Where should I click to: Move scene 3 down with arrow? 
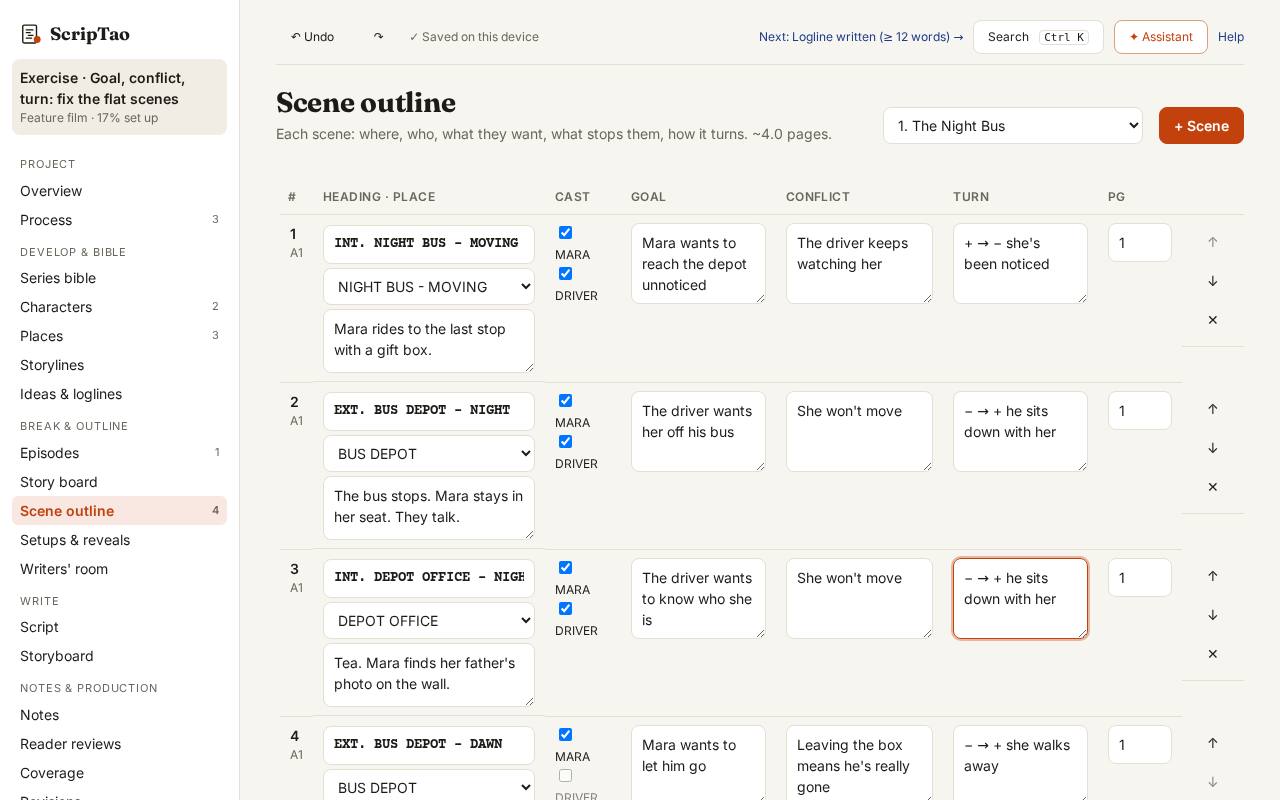pos(1213,615)
